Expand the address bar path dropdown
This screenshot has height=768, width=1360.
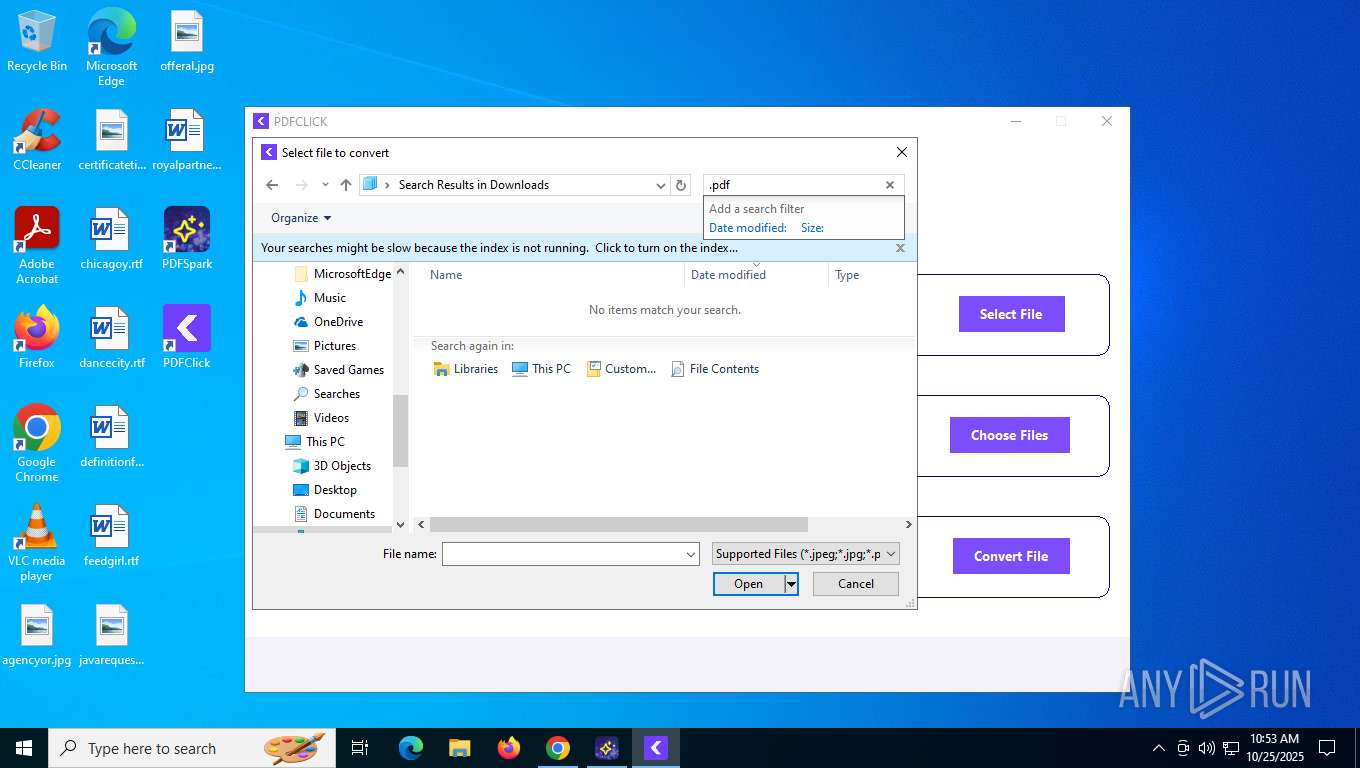tap(660, 185)
